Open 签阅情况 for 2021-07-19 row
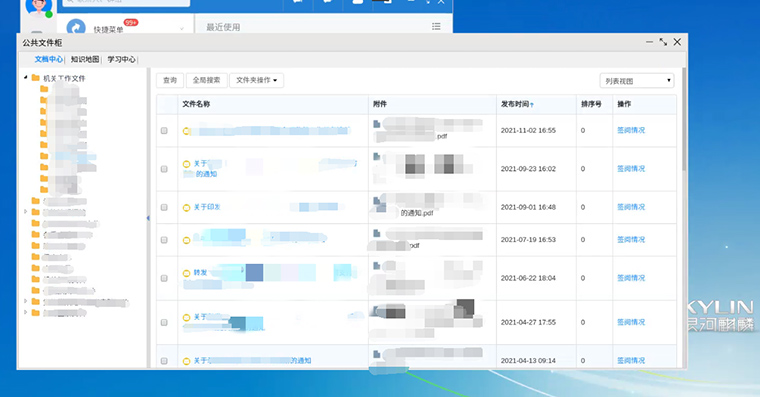Image resolution: width=760 pixels, height=397 pixels. (631, 239)
